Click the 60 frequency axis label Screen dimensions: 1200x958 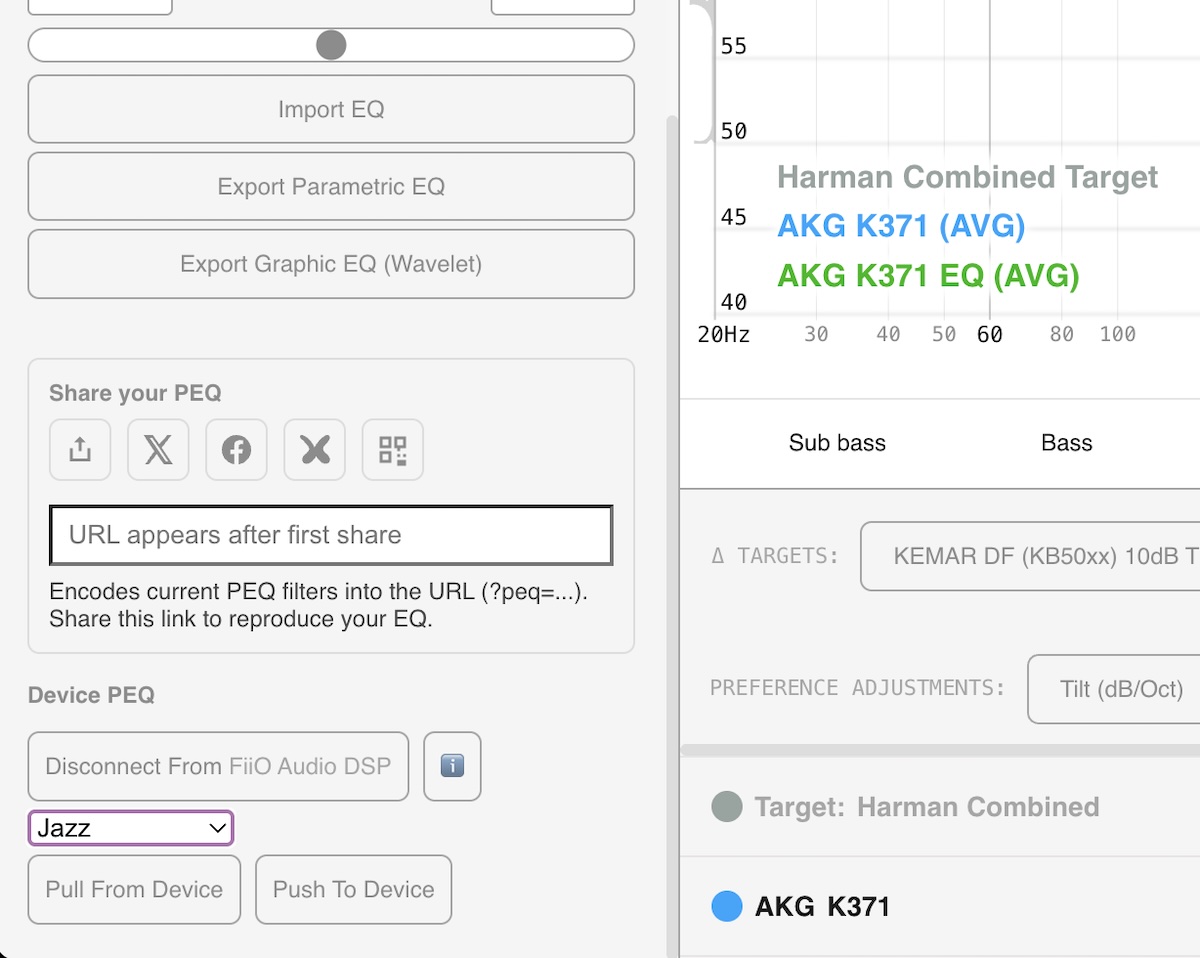[989, 335]
